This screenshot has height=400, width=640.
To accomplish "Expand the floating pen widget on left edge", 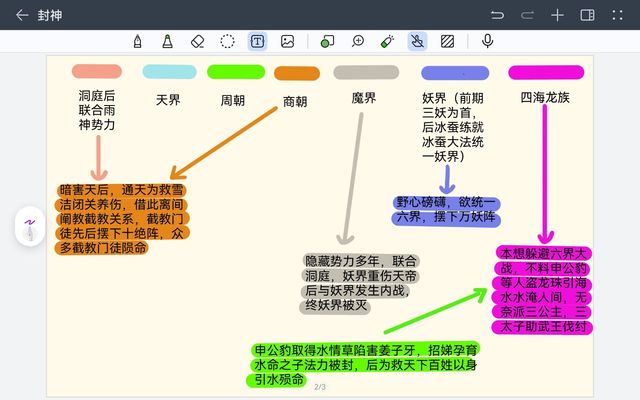I will point(30,227).
